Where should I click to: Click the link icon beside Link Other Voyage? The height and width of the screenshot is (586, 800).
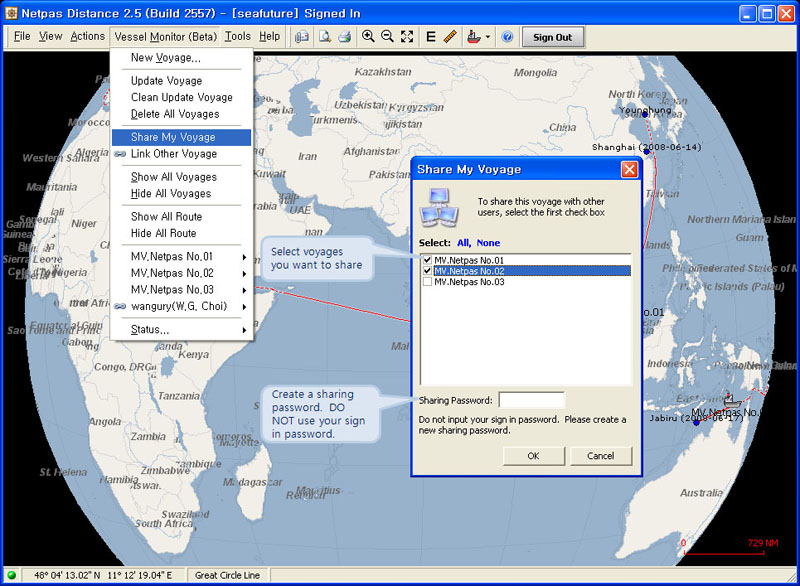coord(120,154)
